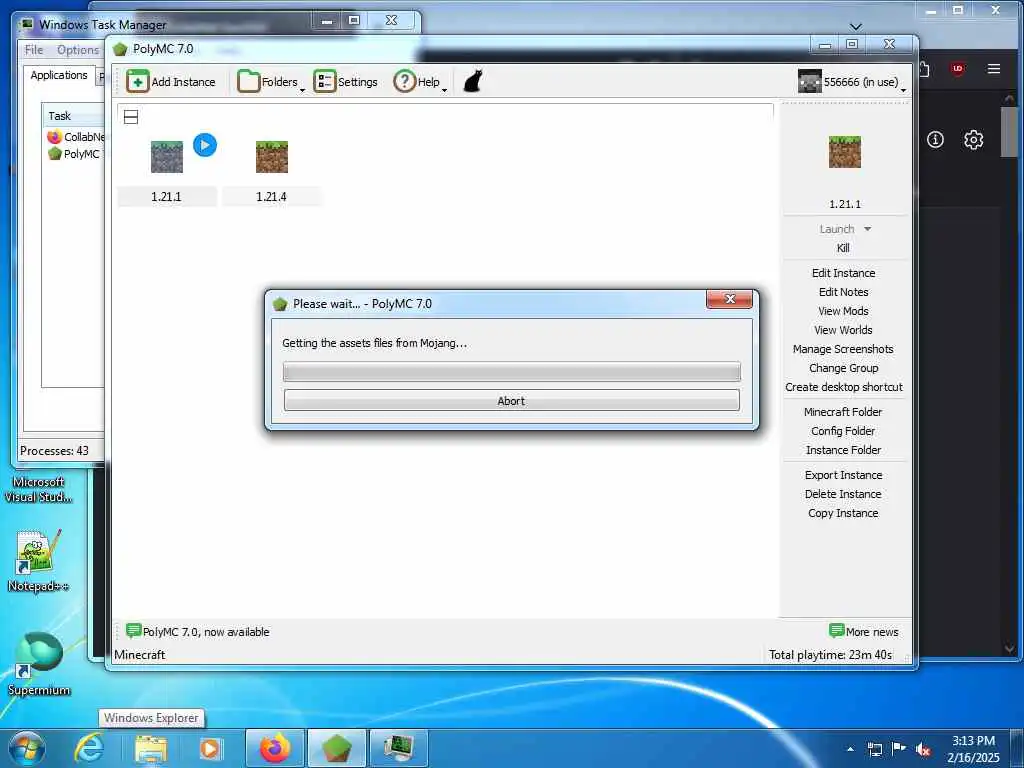
Task: Close the Please wait dialog
Action: coord(729,299)
